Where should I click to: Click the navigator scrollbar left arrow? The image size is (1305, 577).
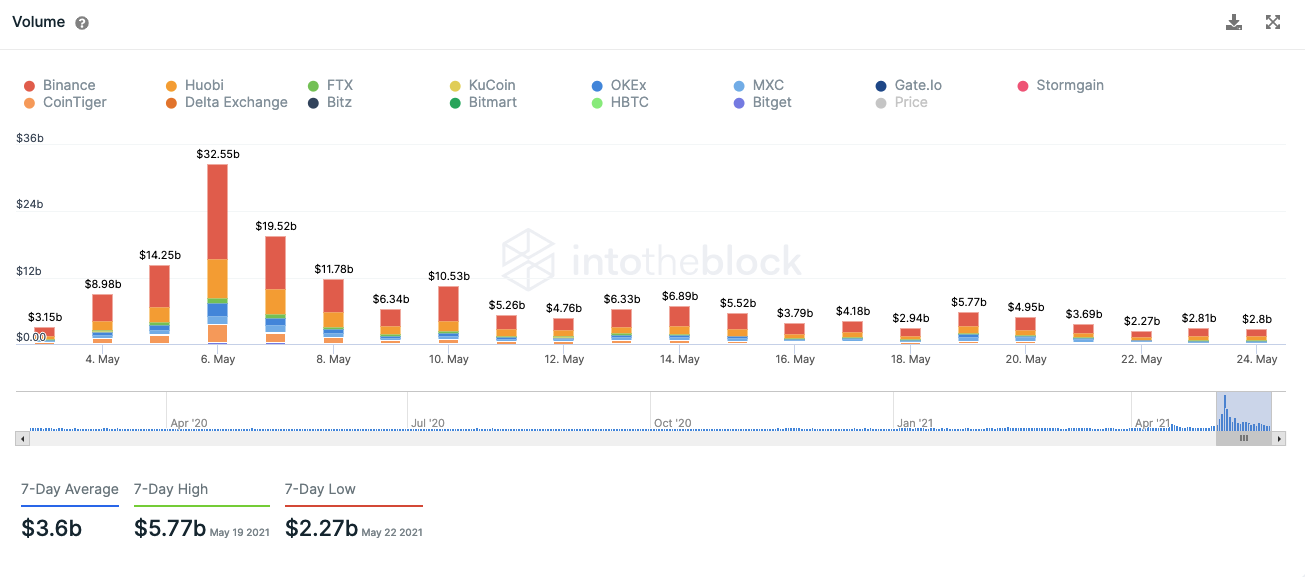tap(20, 438)
